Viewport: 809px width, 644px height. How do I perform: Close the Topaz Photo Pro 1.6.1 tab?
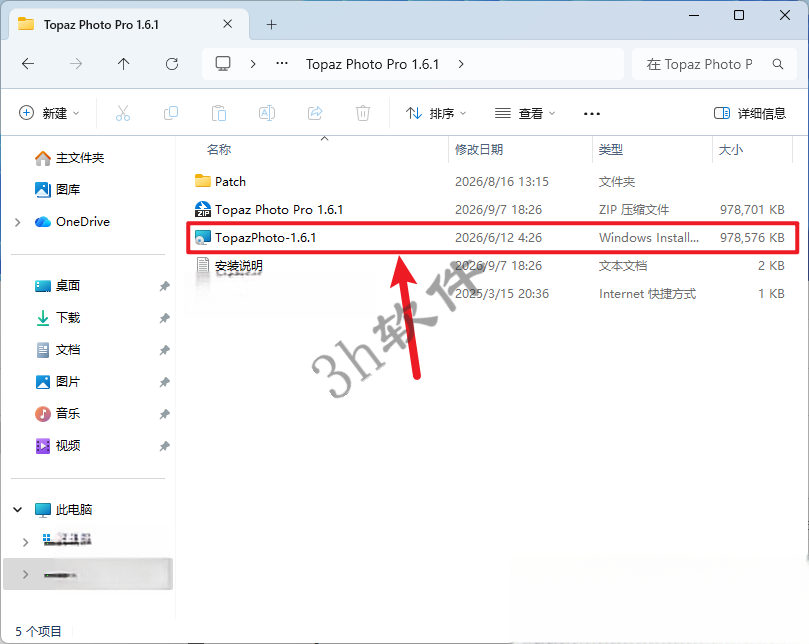228,24
